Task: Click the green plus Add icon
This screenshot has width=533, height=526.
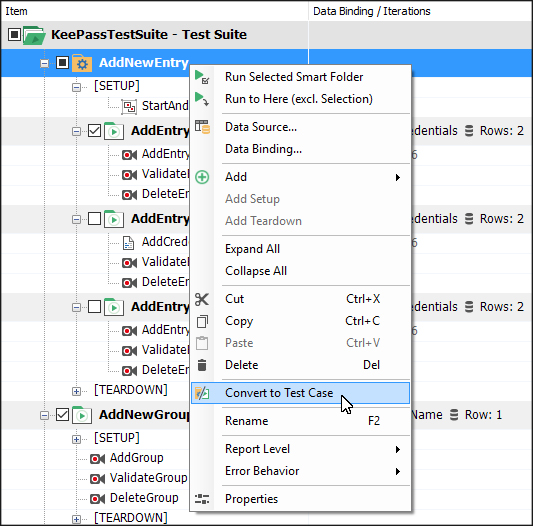Action: pyautogui.click(x=202, y=177)
